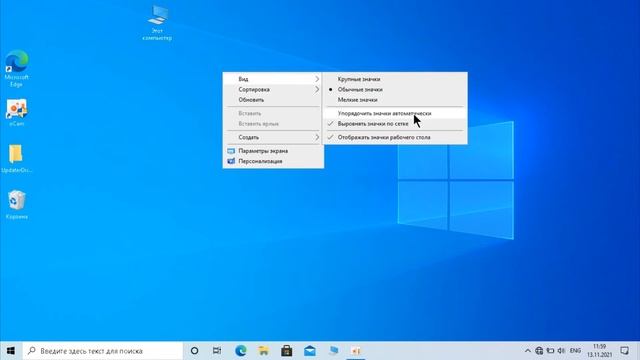
Task: Open File Explorer from the taskbar
Action: tap(264, 351)
